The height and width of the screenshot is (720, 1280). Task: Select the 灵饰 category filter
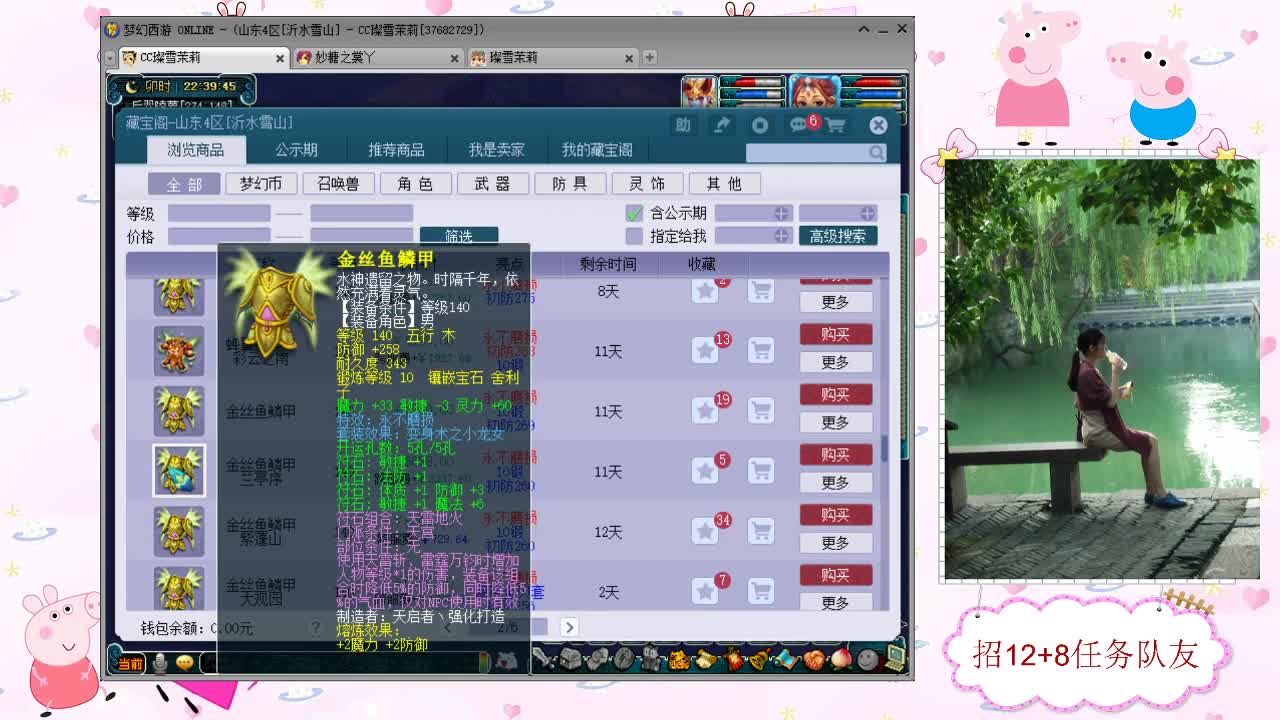[647, 184]
